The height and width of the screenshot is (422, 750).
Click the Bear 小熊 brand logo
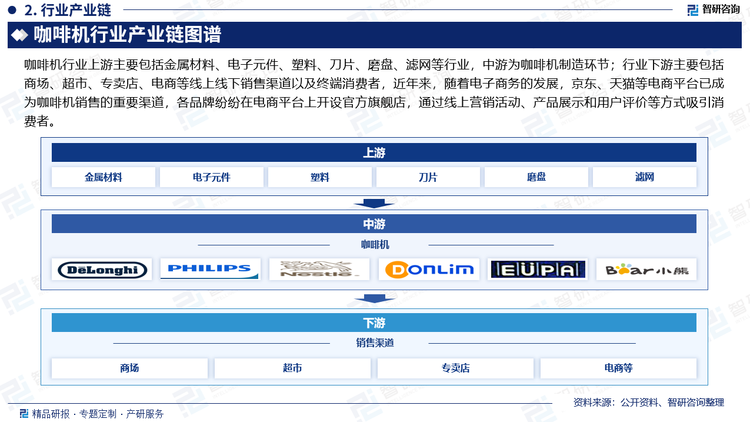tap(647, 270)
